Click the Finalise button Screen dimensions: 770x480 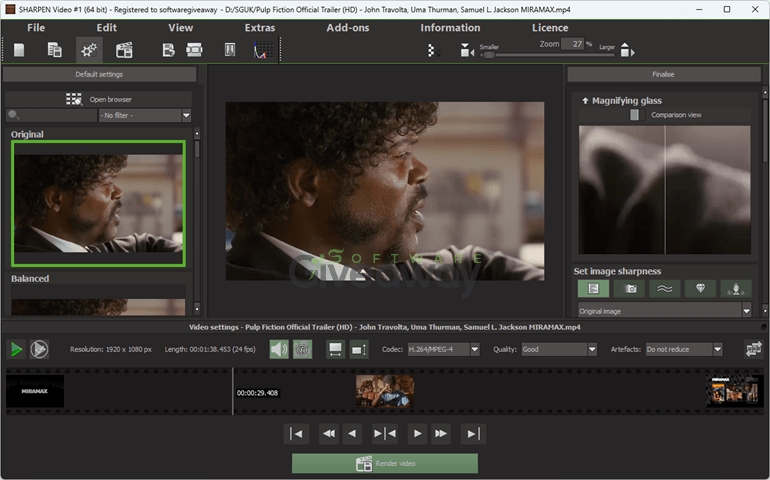tap(663, 74)
